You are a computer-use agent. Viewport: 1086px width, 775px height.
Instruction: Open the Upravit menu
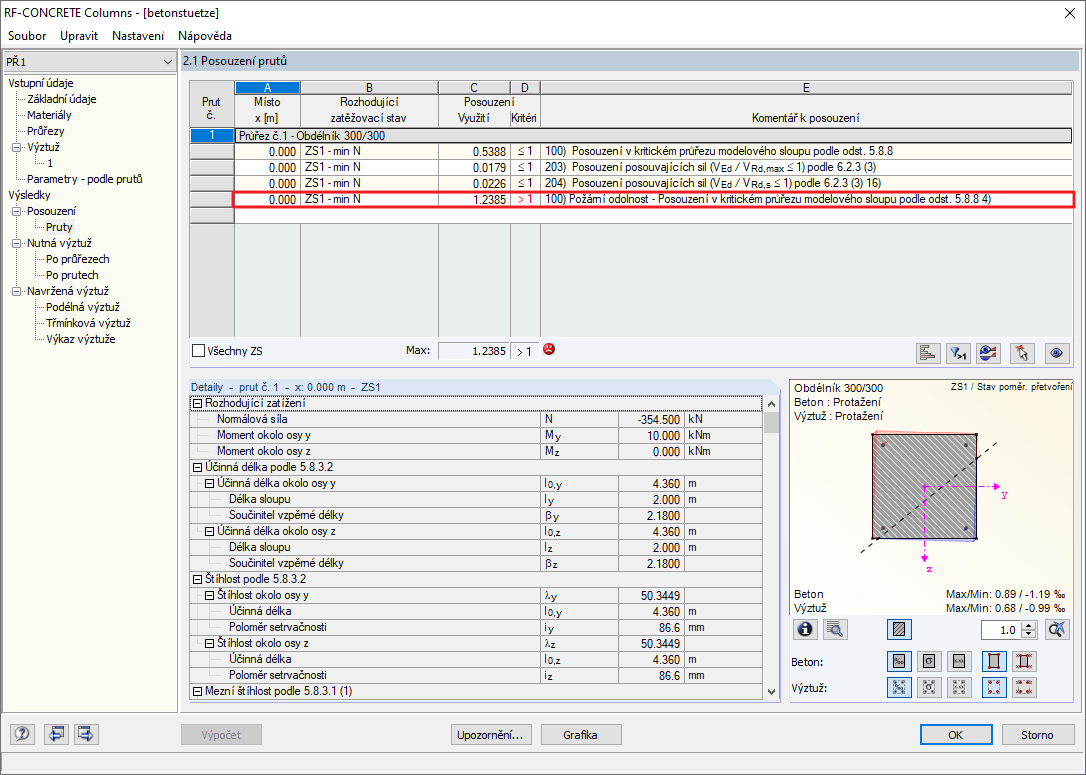pyautogui.click(x=79, y=35)
